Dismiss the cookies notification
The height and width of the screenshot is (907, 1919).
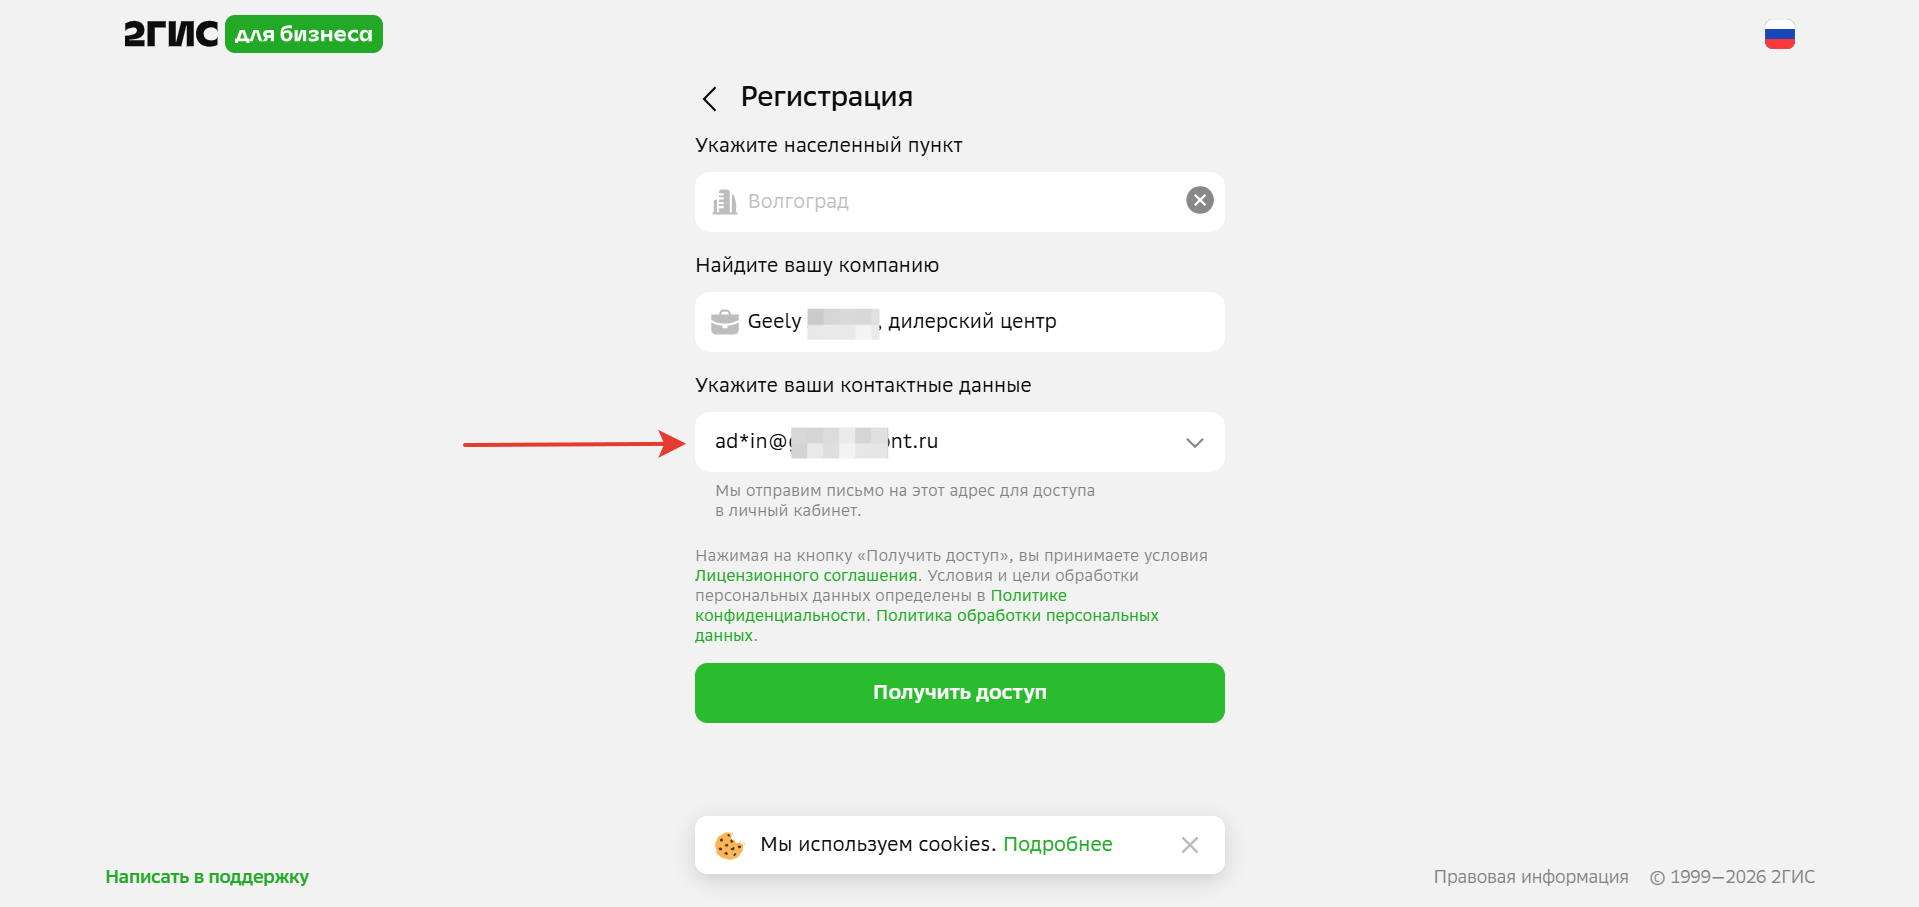(x=1189, y=845)
